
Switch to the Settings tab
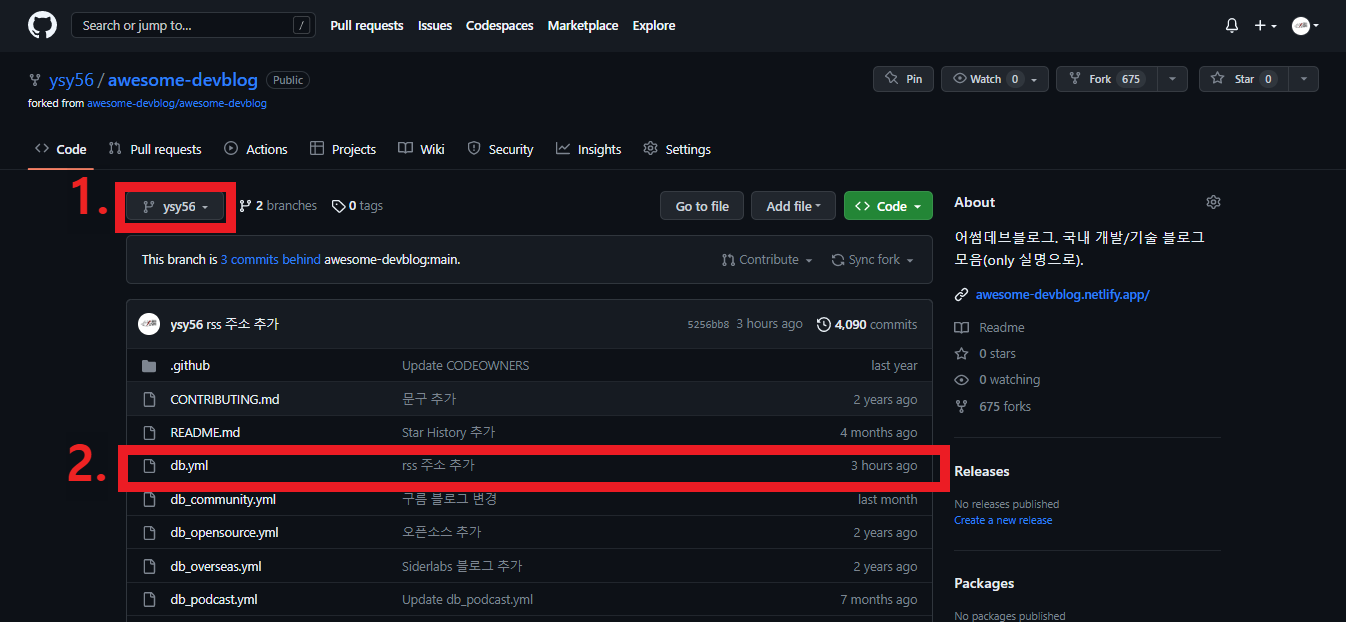pos(677,149)
